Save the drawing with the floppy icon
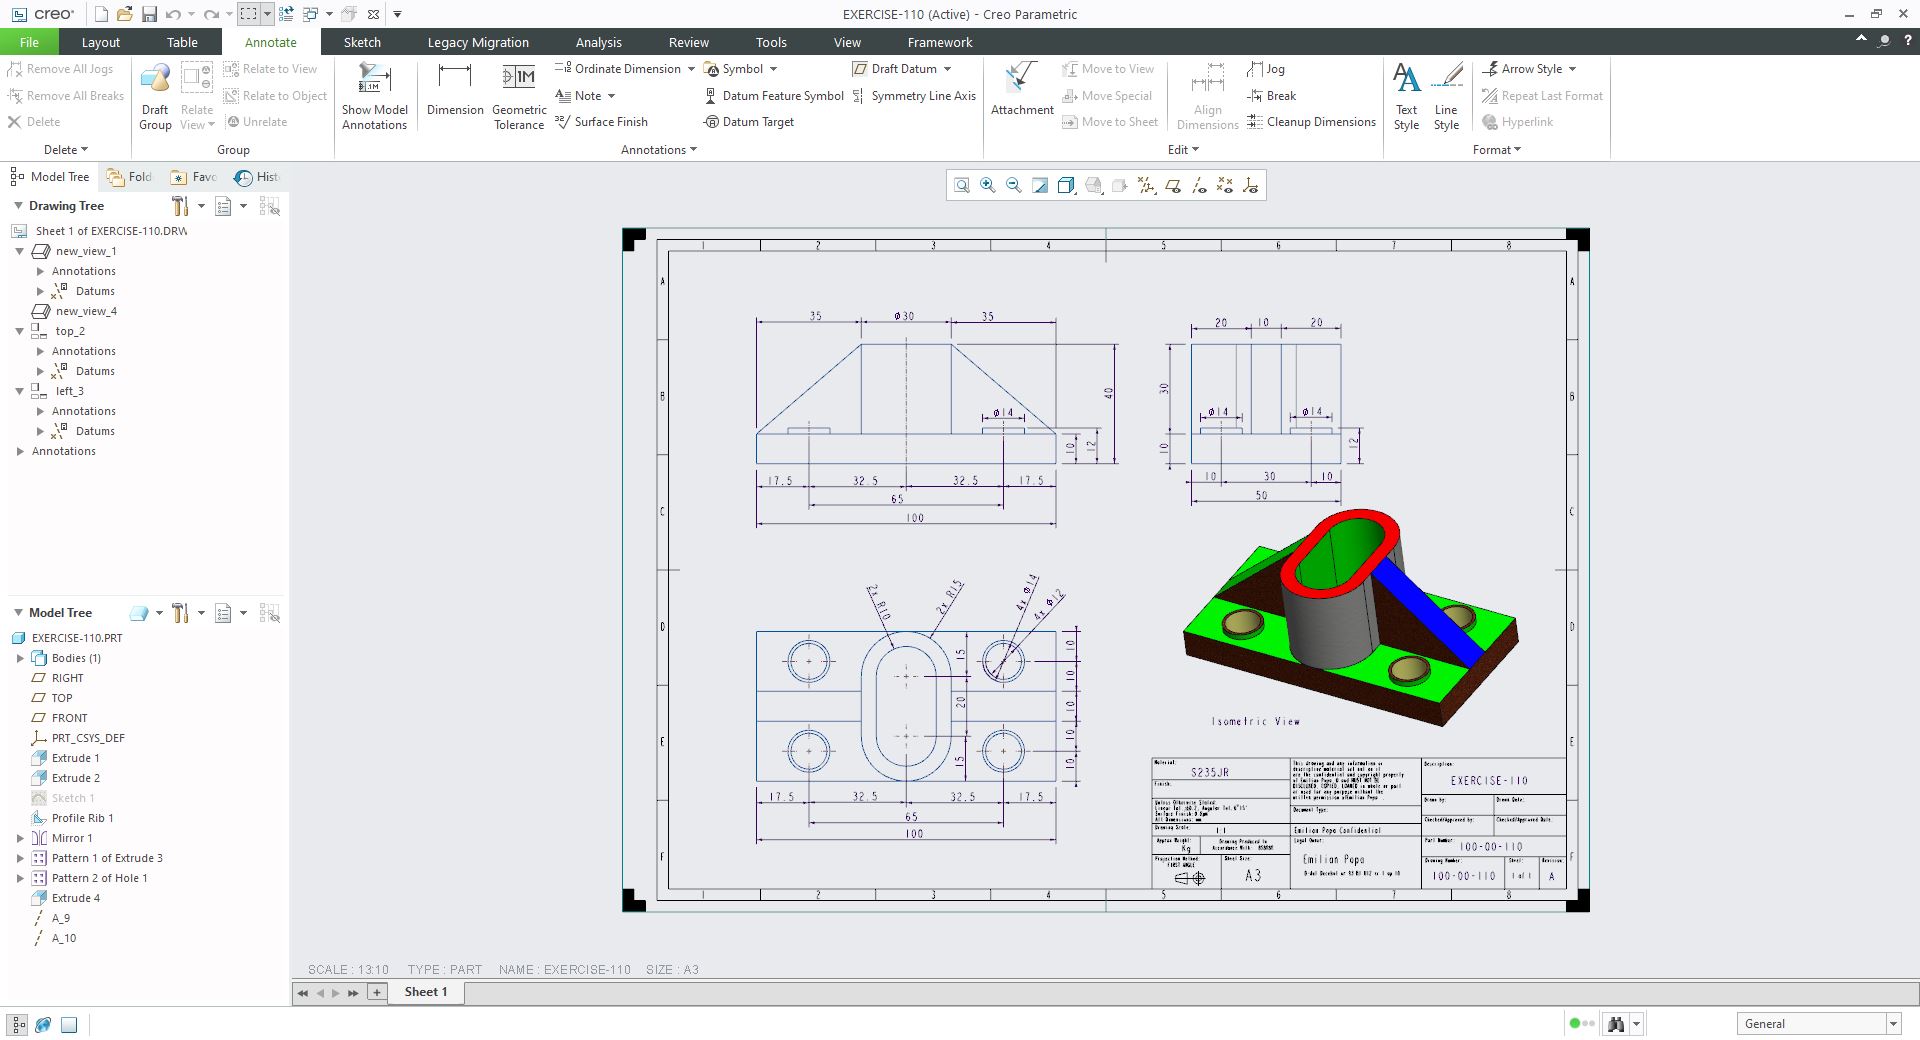Viewport: 1920px width, 1040px height. [149, 14]
